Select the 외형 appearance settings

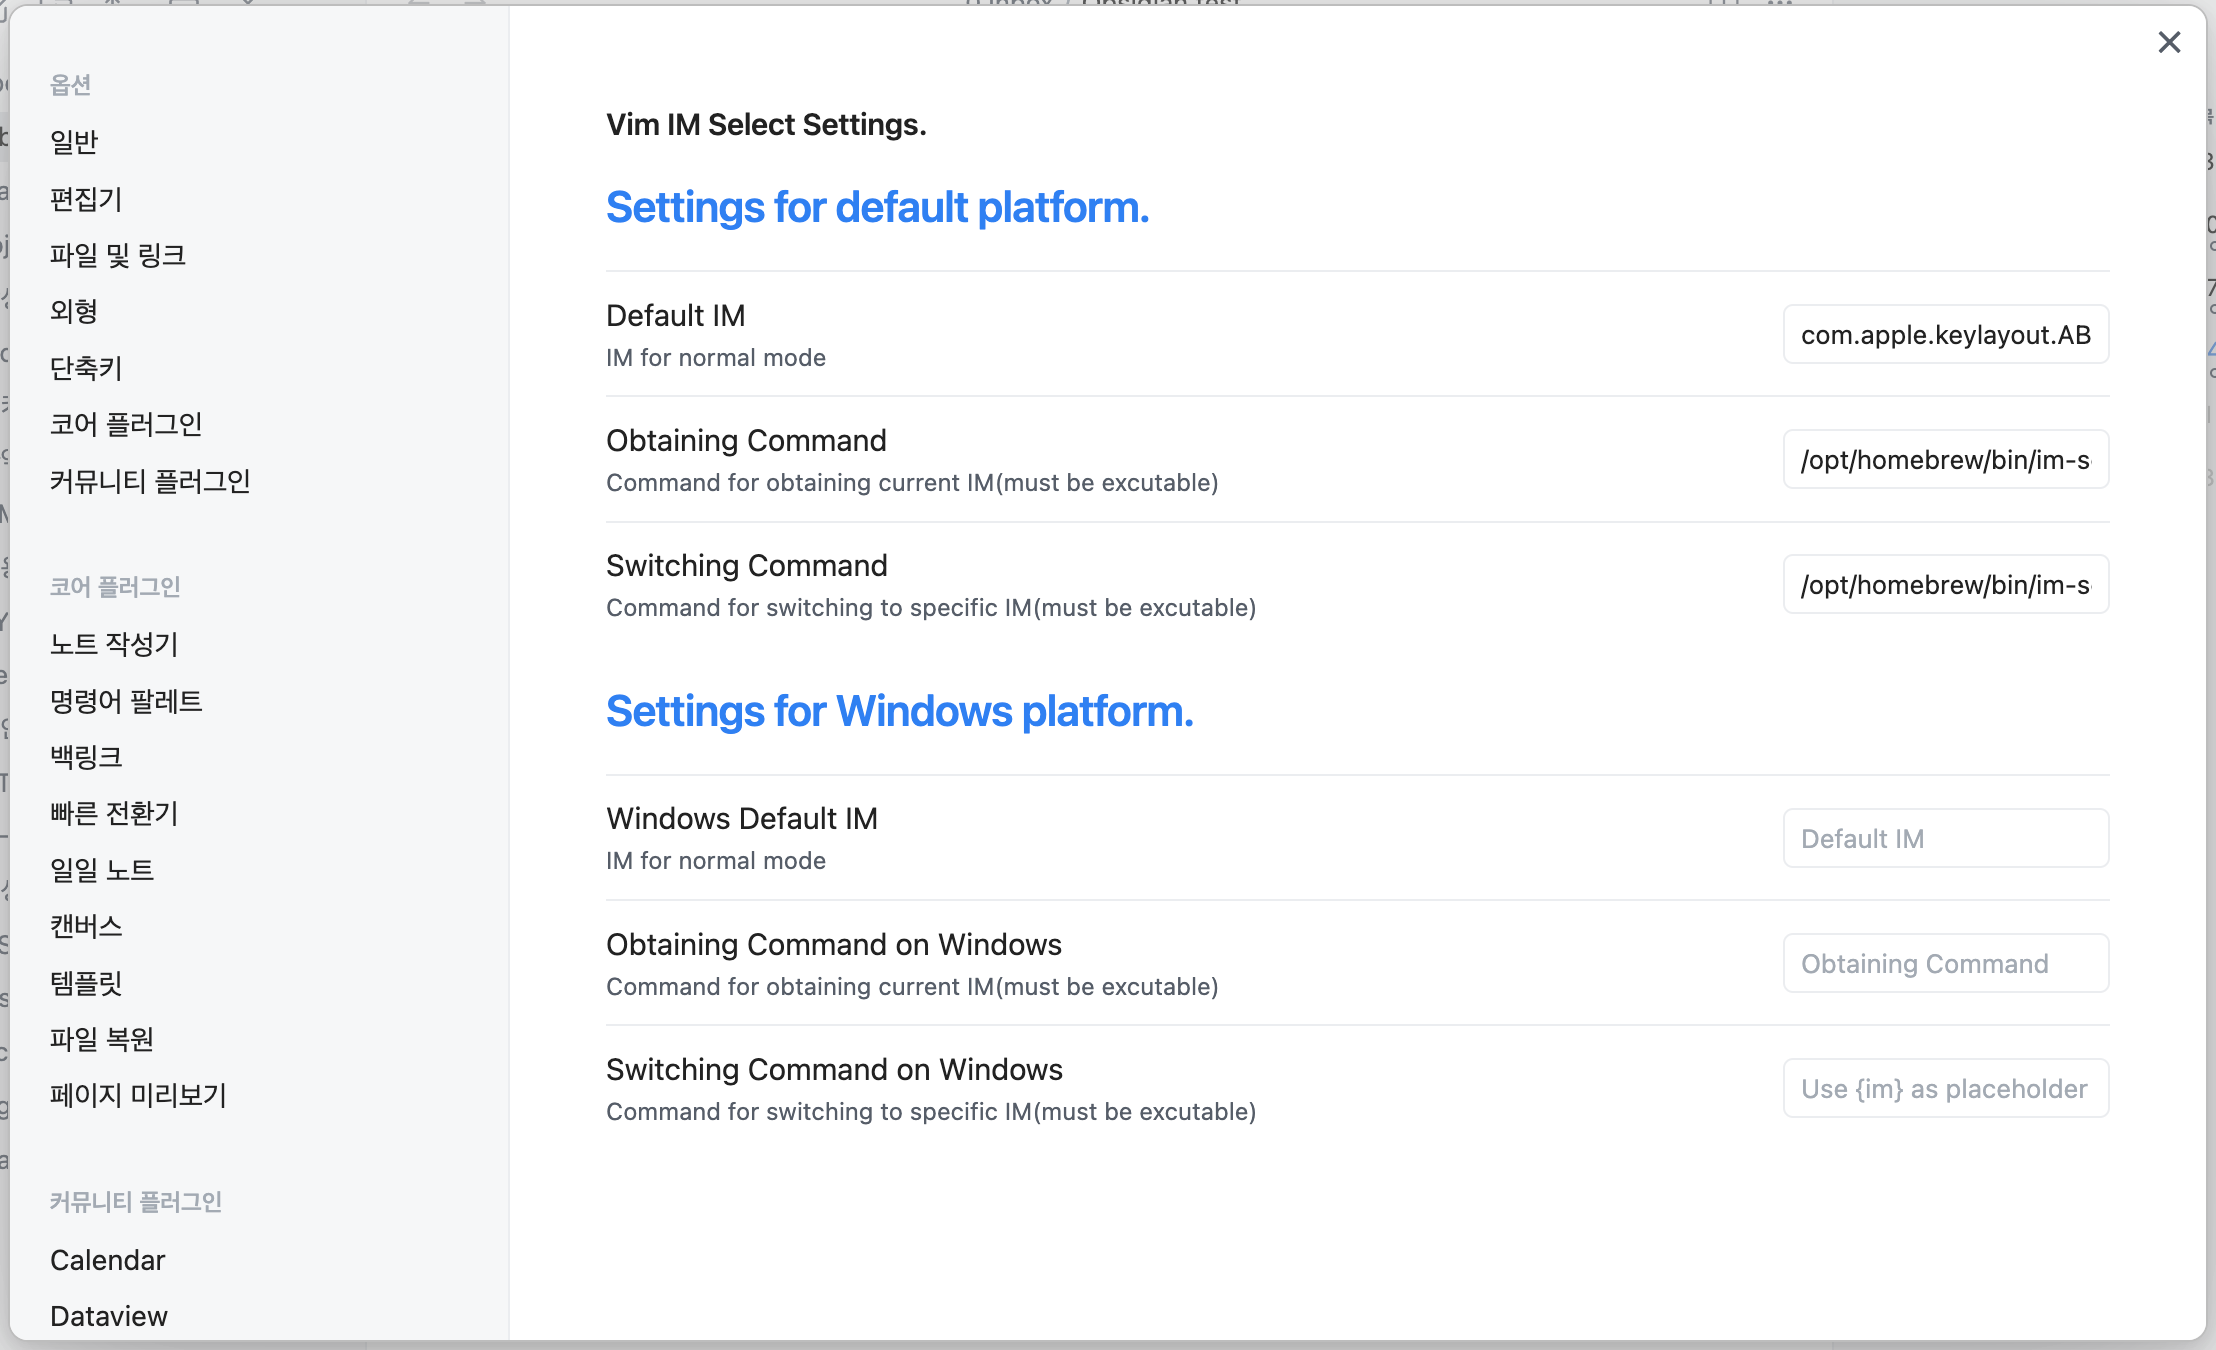click(x=74, y=311)
